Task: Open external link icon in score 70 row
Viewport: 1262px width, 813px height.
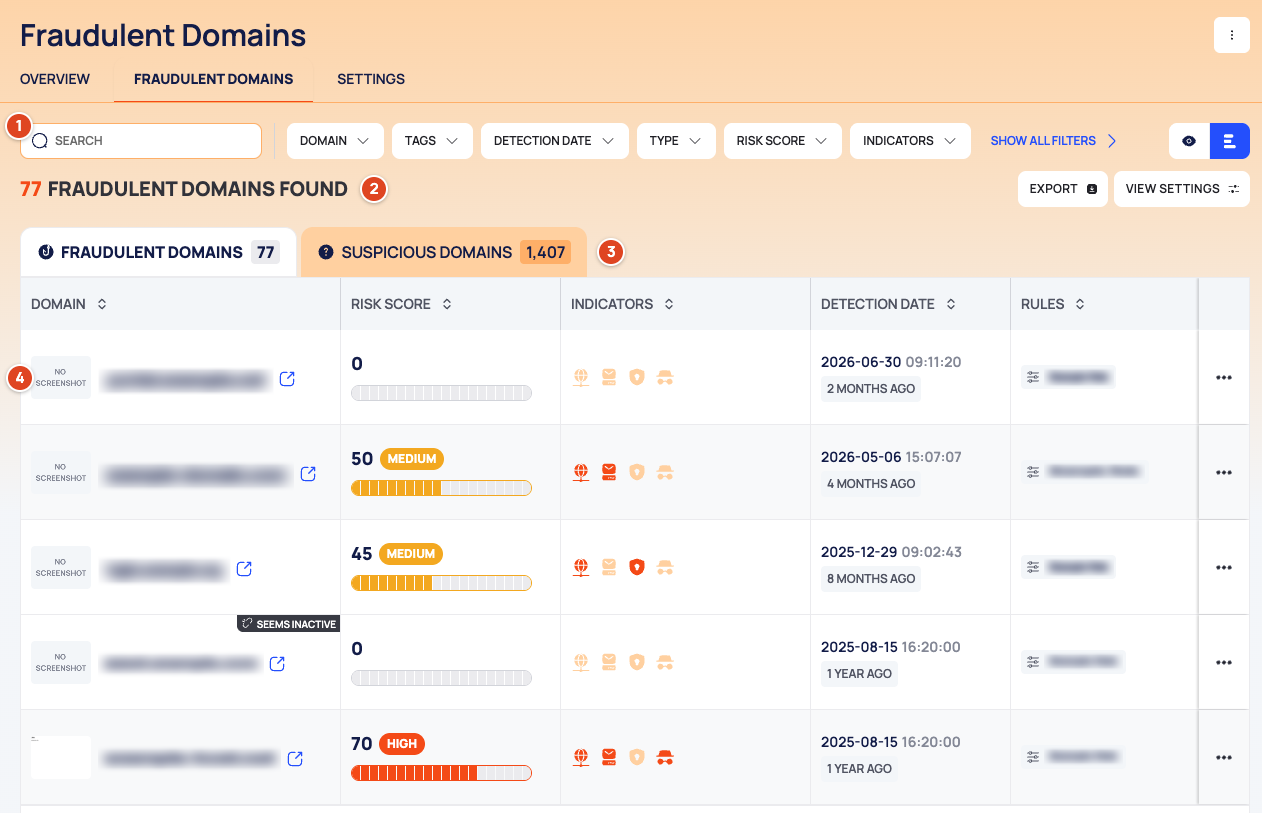Action: point(295,759)
